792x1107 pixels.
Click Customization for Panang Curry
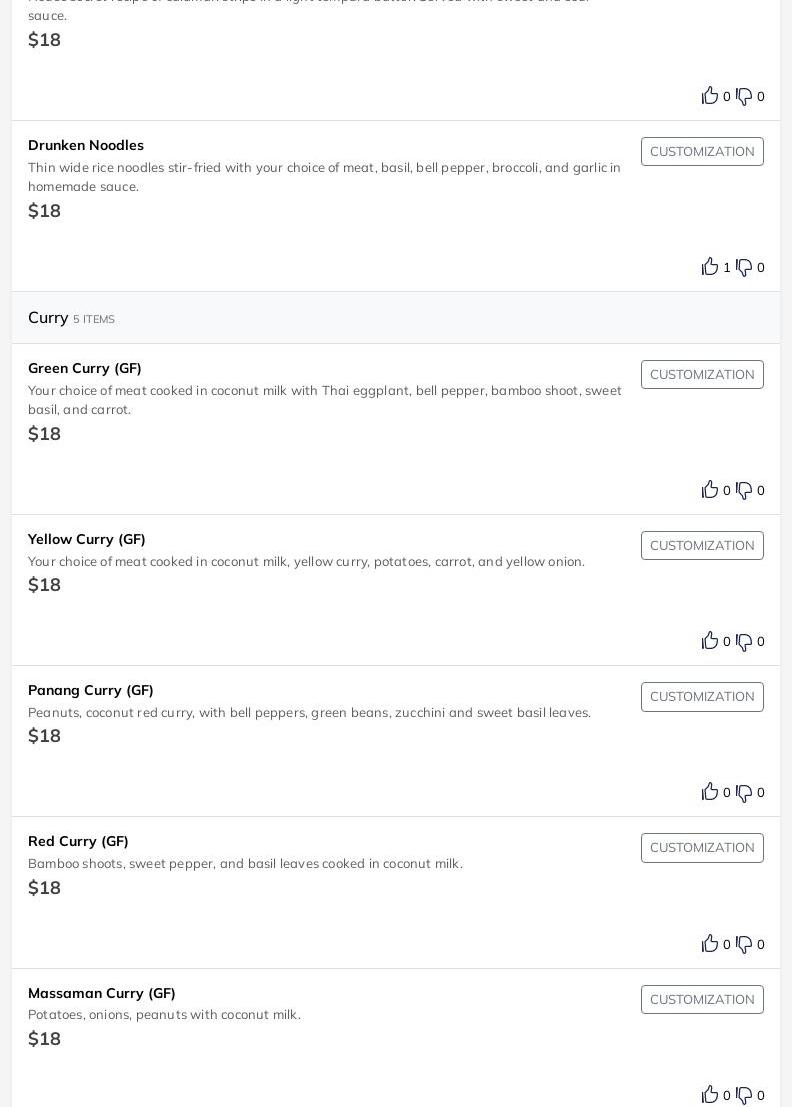[x=702, y=697]
